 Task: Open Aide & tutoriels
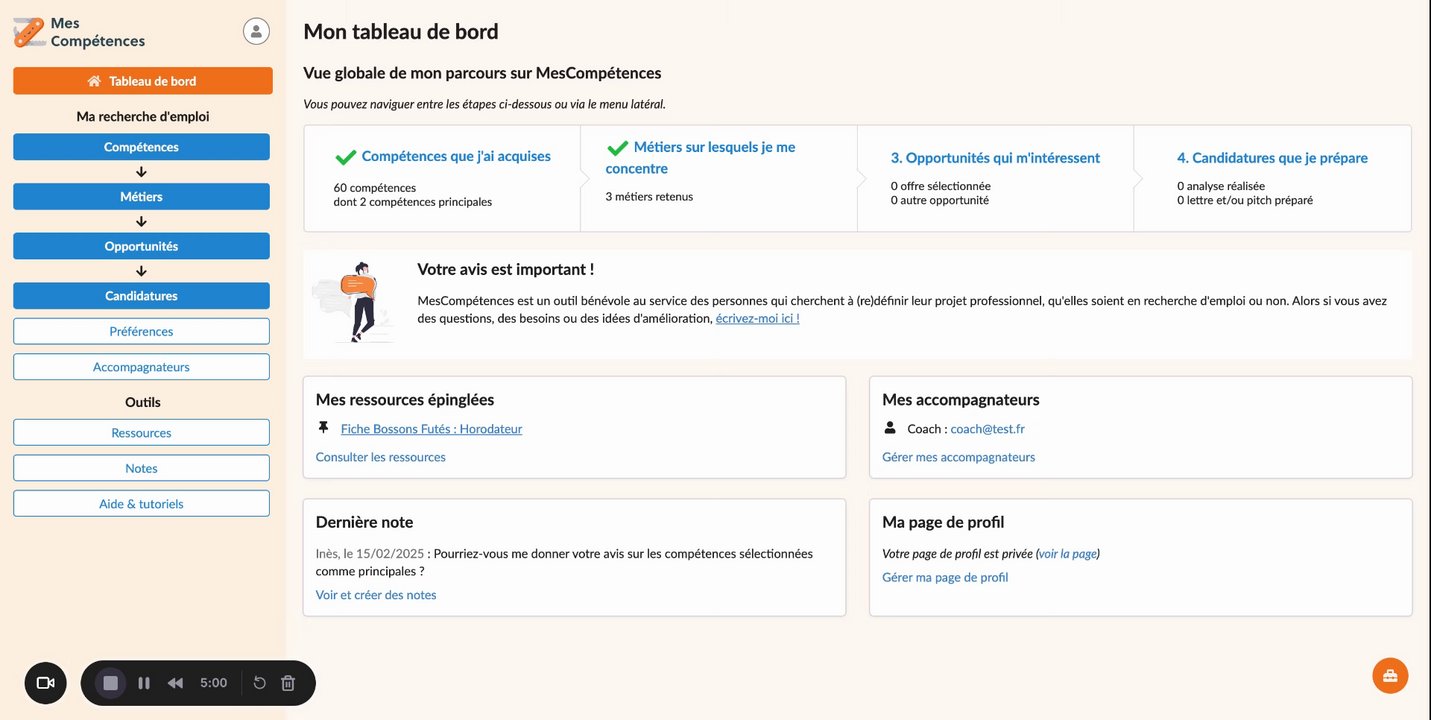click(141, 504)
